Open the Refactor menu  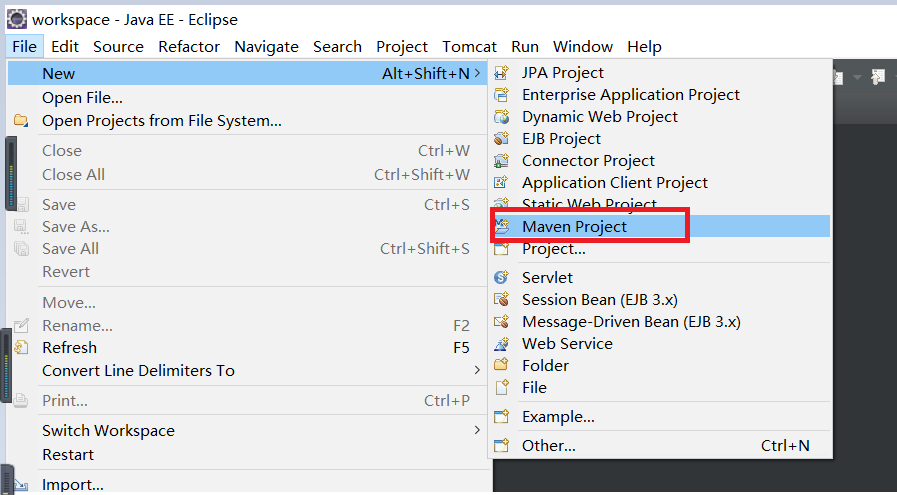tap(189, 46)
